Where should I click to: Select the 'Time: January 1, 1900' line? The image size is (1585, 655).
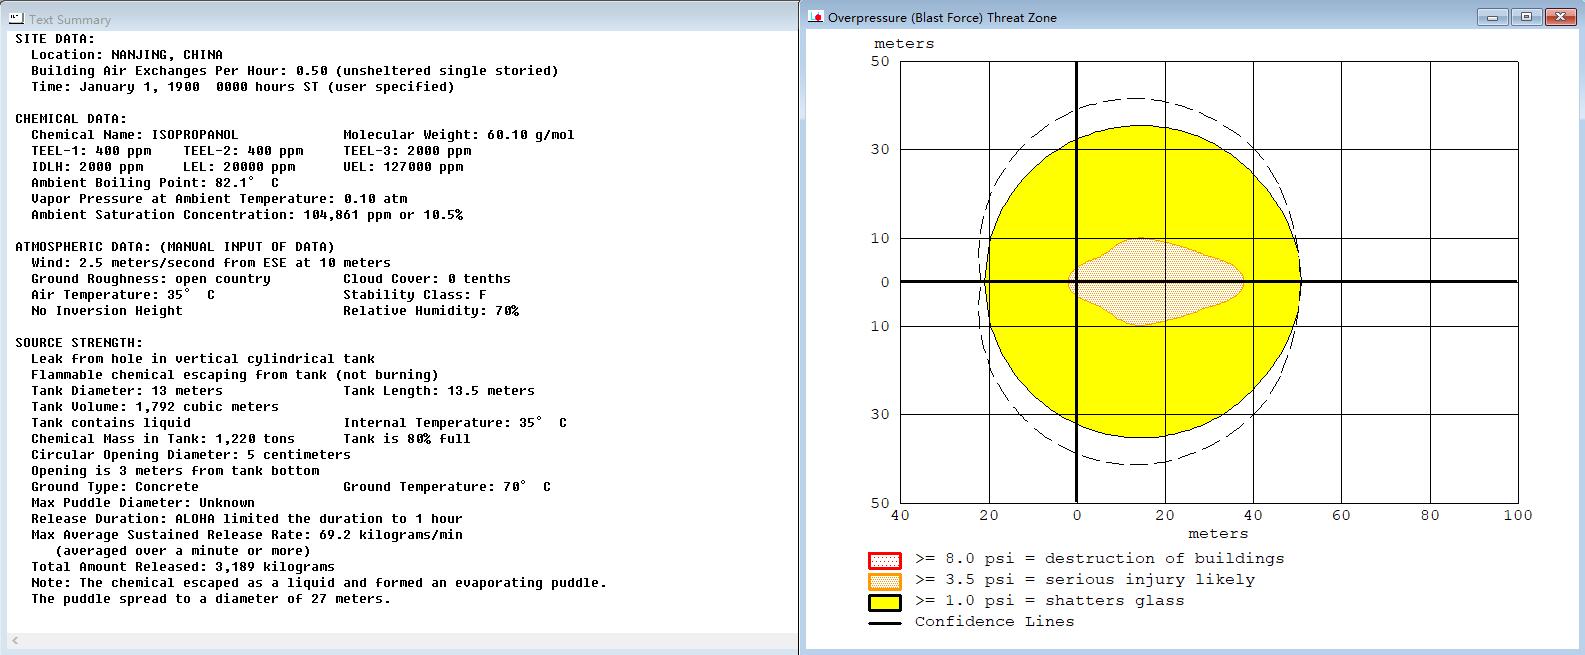coord(243,87)
